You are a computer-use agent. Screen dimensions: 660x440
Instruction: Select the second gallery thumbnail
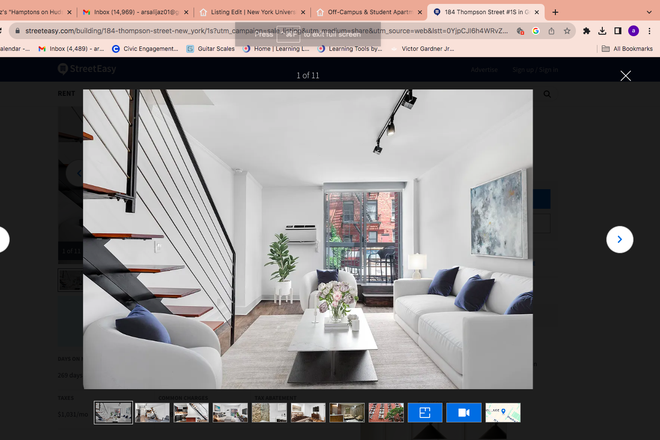[152, 413]
